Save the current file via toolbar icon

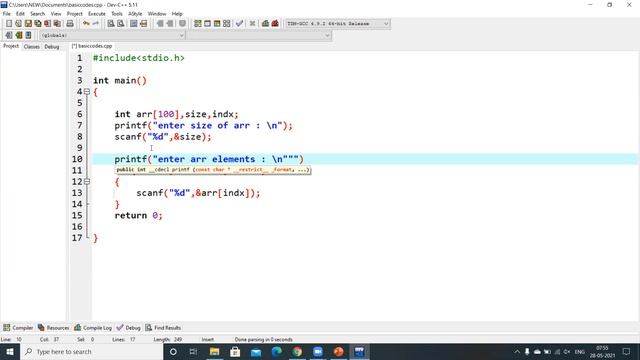click(x=28, y=24)
